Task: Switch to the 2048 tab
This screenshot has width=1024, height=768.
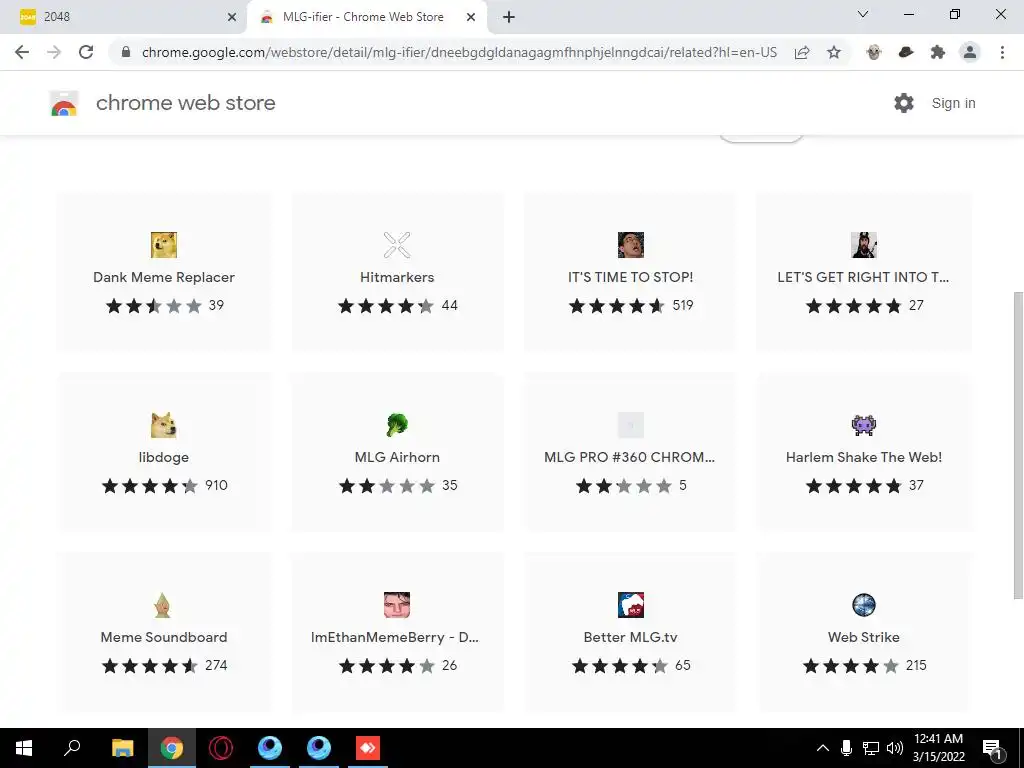Action: coord(124,17)
